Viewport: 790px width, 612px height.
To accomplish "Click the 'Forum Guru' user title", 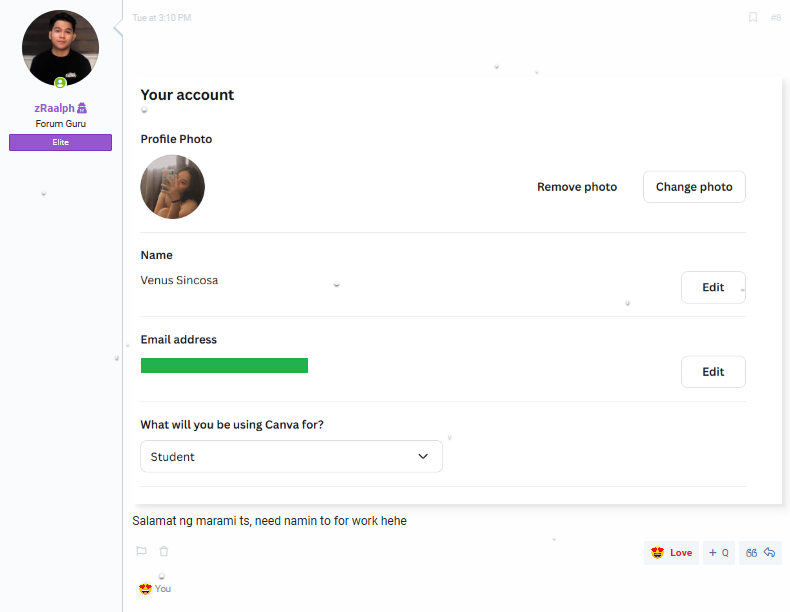I will [x=60, y=123].
